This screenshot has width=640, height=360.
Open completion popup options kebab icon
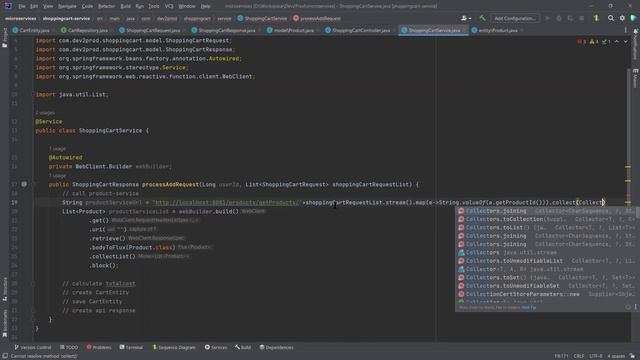pos(635,307)
